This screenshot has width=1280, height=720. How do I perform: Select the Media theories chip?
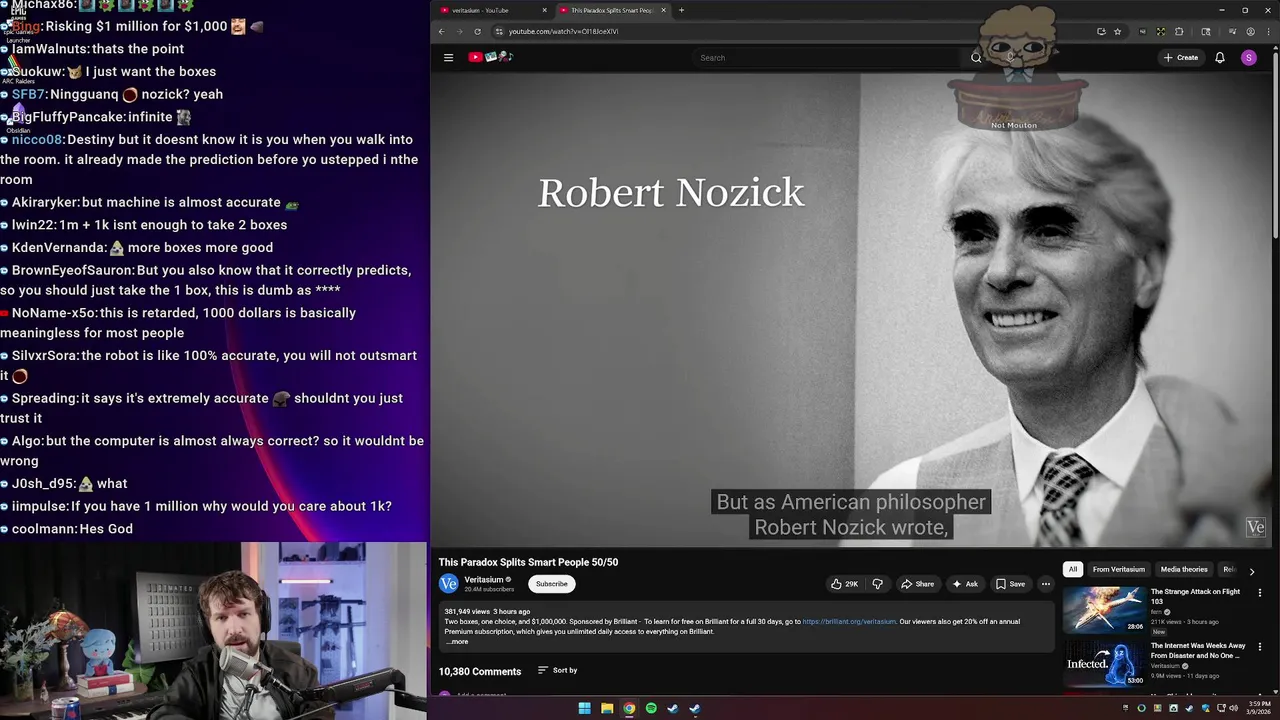click(x=1184, y=569)
